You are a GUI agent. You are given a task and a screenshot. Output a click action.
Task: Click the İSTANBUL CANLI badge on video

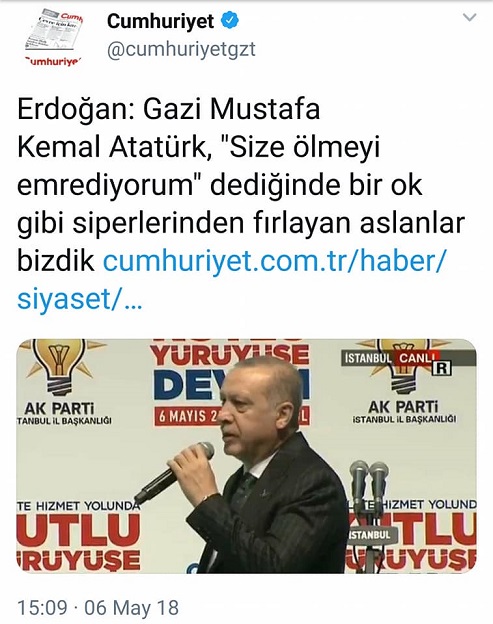(x=390, y=358)
